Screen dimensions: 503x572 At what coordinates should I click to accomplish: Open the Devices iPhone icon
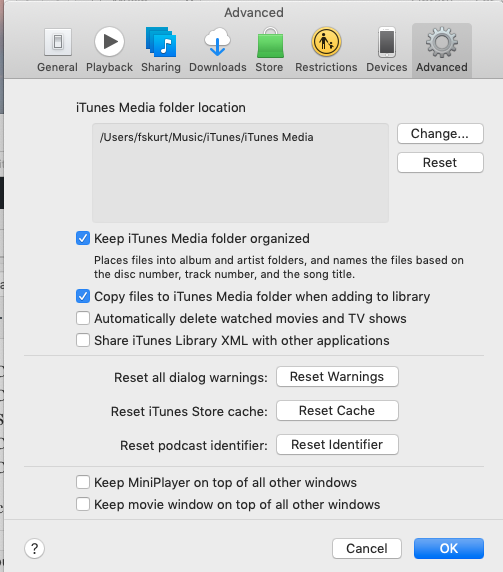[x=387, y=42]
